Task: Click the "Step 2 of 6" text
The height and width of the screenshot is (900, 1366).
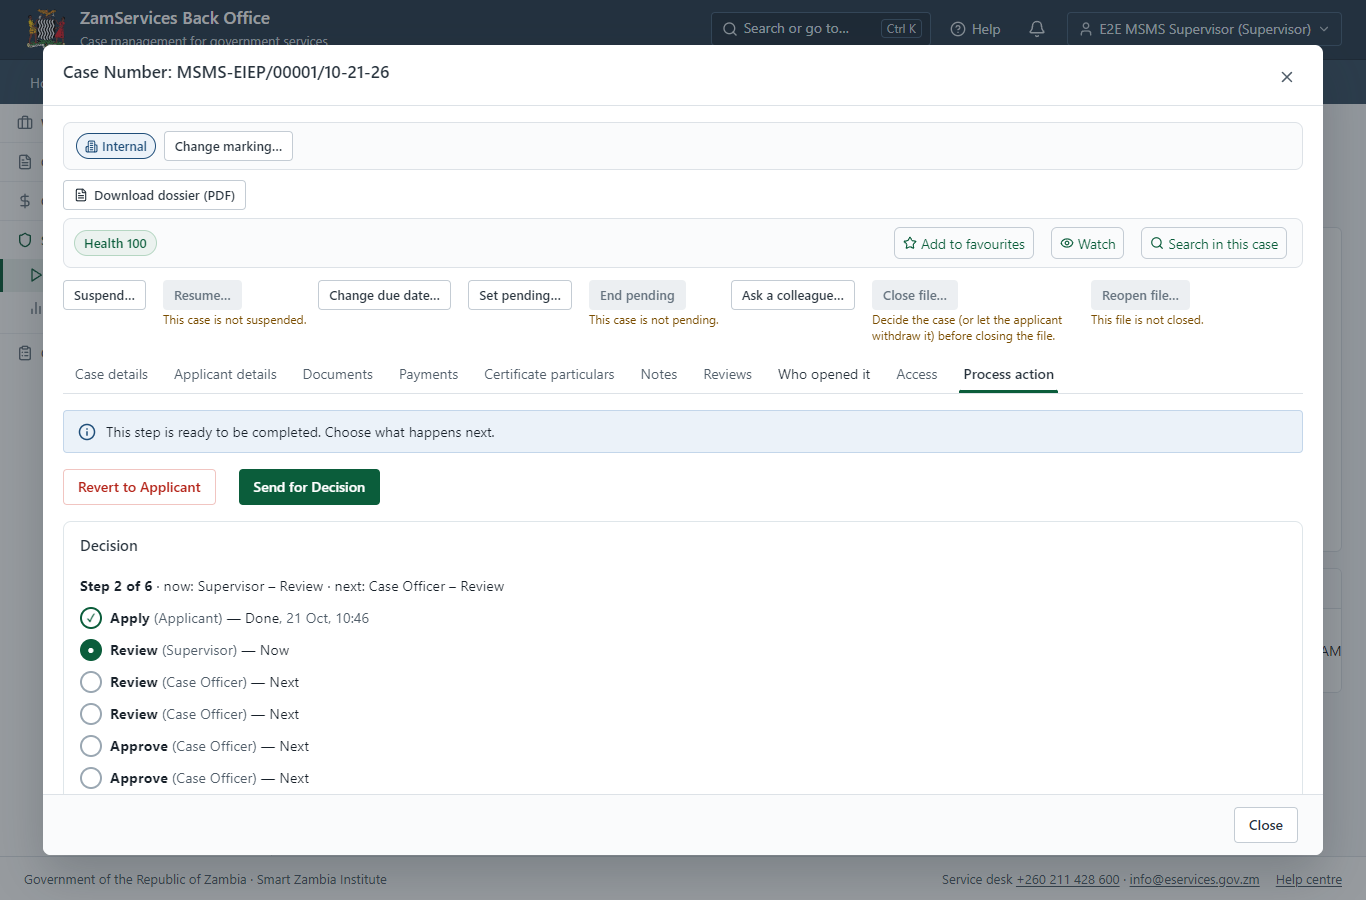Action: tap(116, 586)
